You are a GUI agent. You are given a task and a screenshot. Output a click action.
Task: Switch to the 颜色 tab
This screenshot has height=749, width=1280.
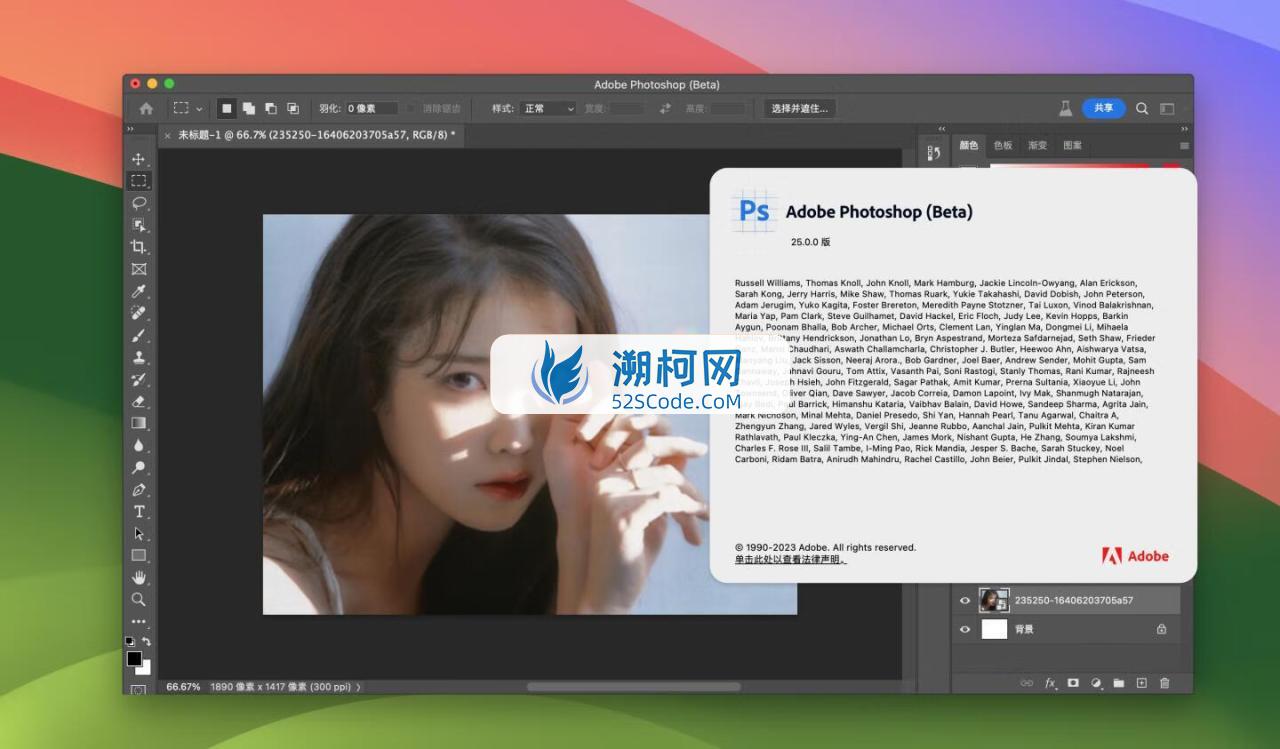point(969,145)
